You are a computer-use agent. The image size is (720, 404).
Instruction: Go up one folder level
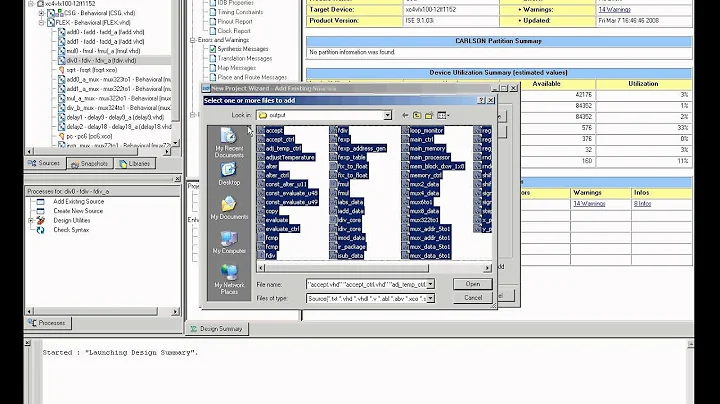(x=416, y=115)
